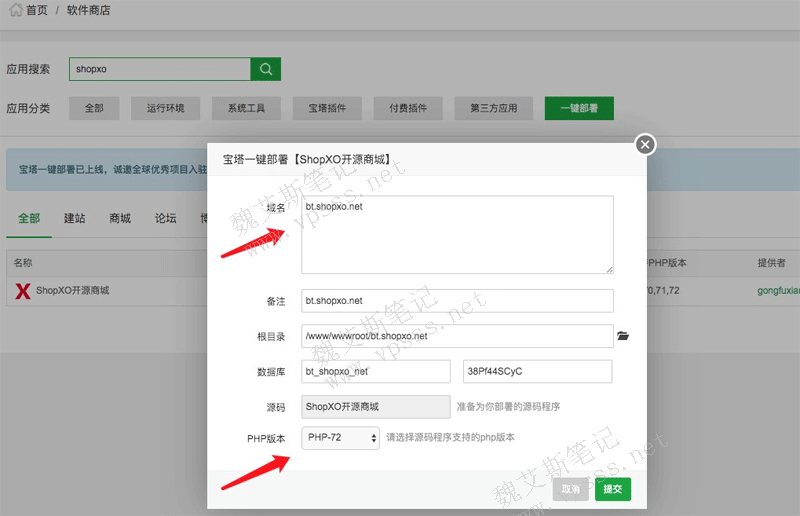
Task: Click the green search magnifier button
Action: (265, 69)
